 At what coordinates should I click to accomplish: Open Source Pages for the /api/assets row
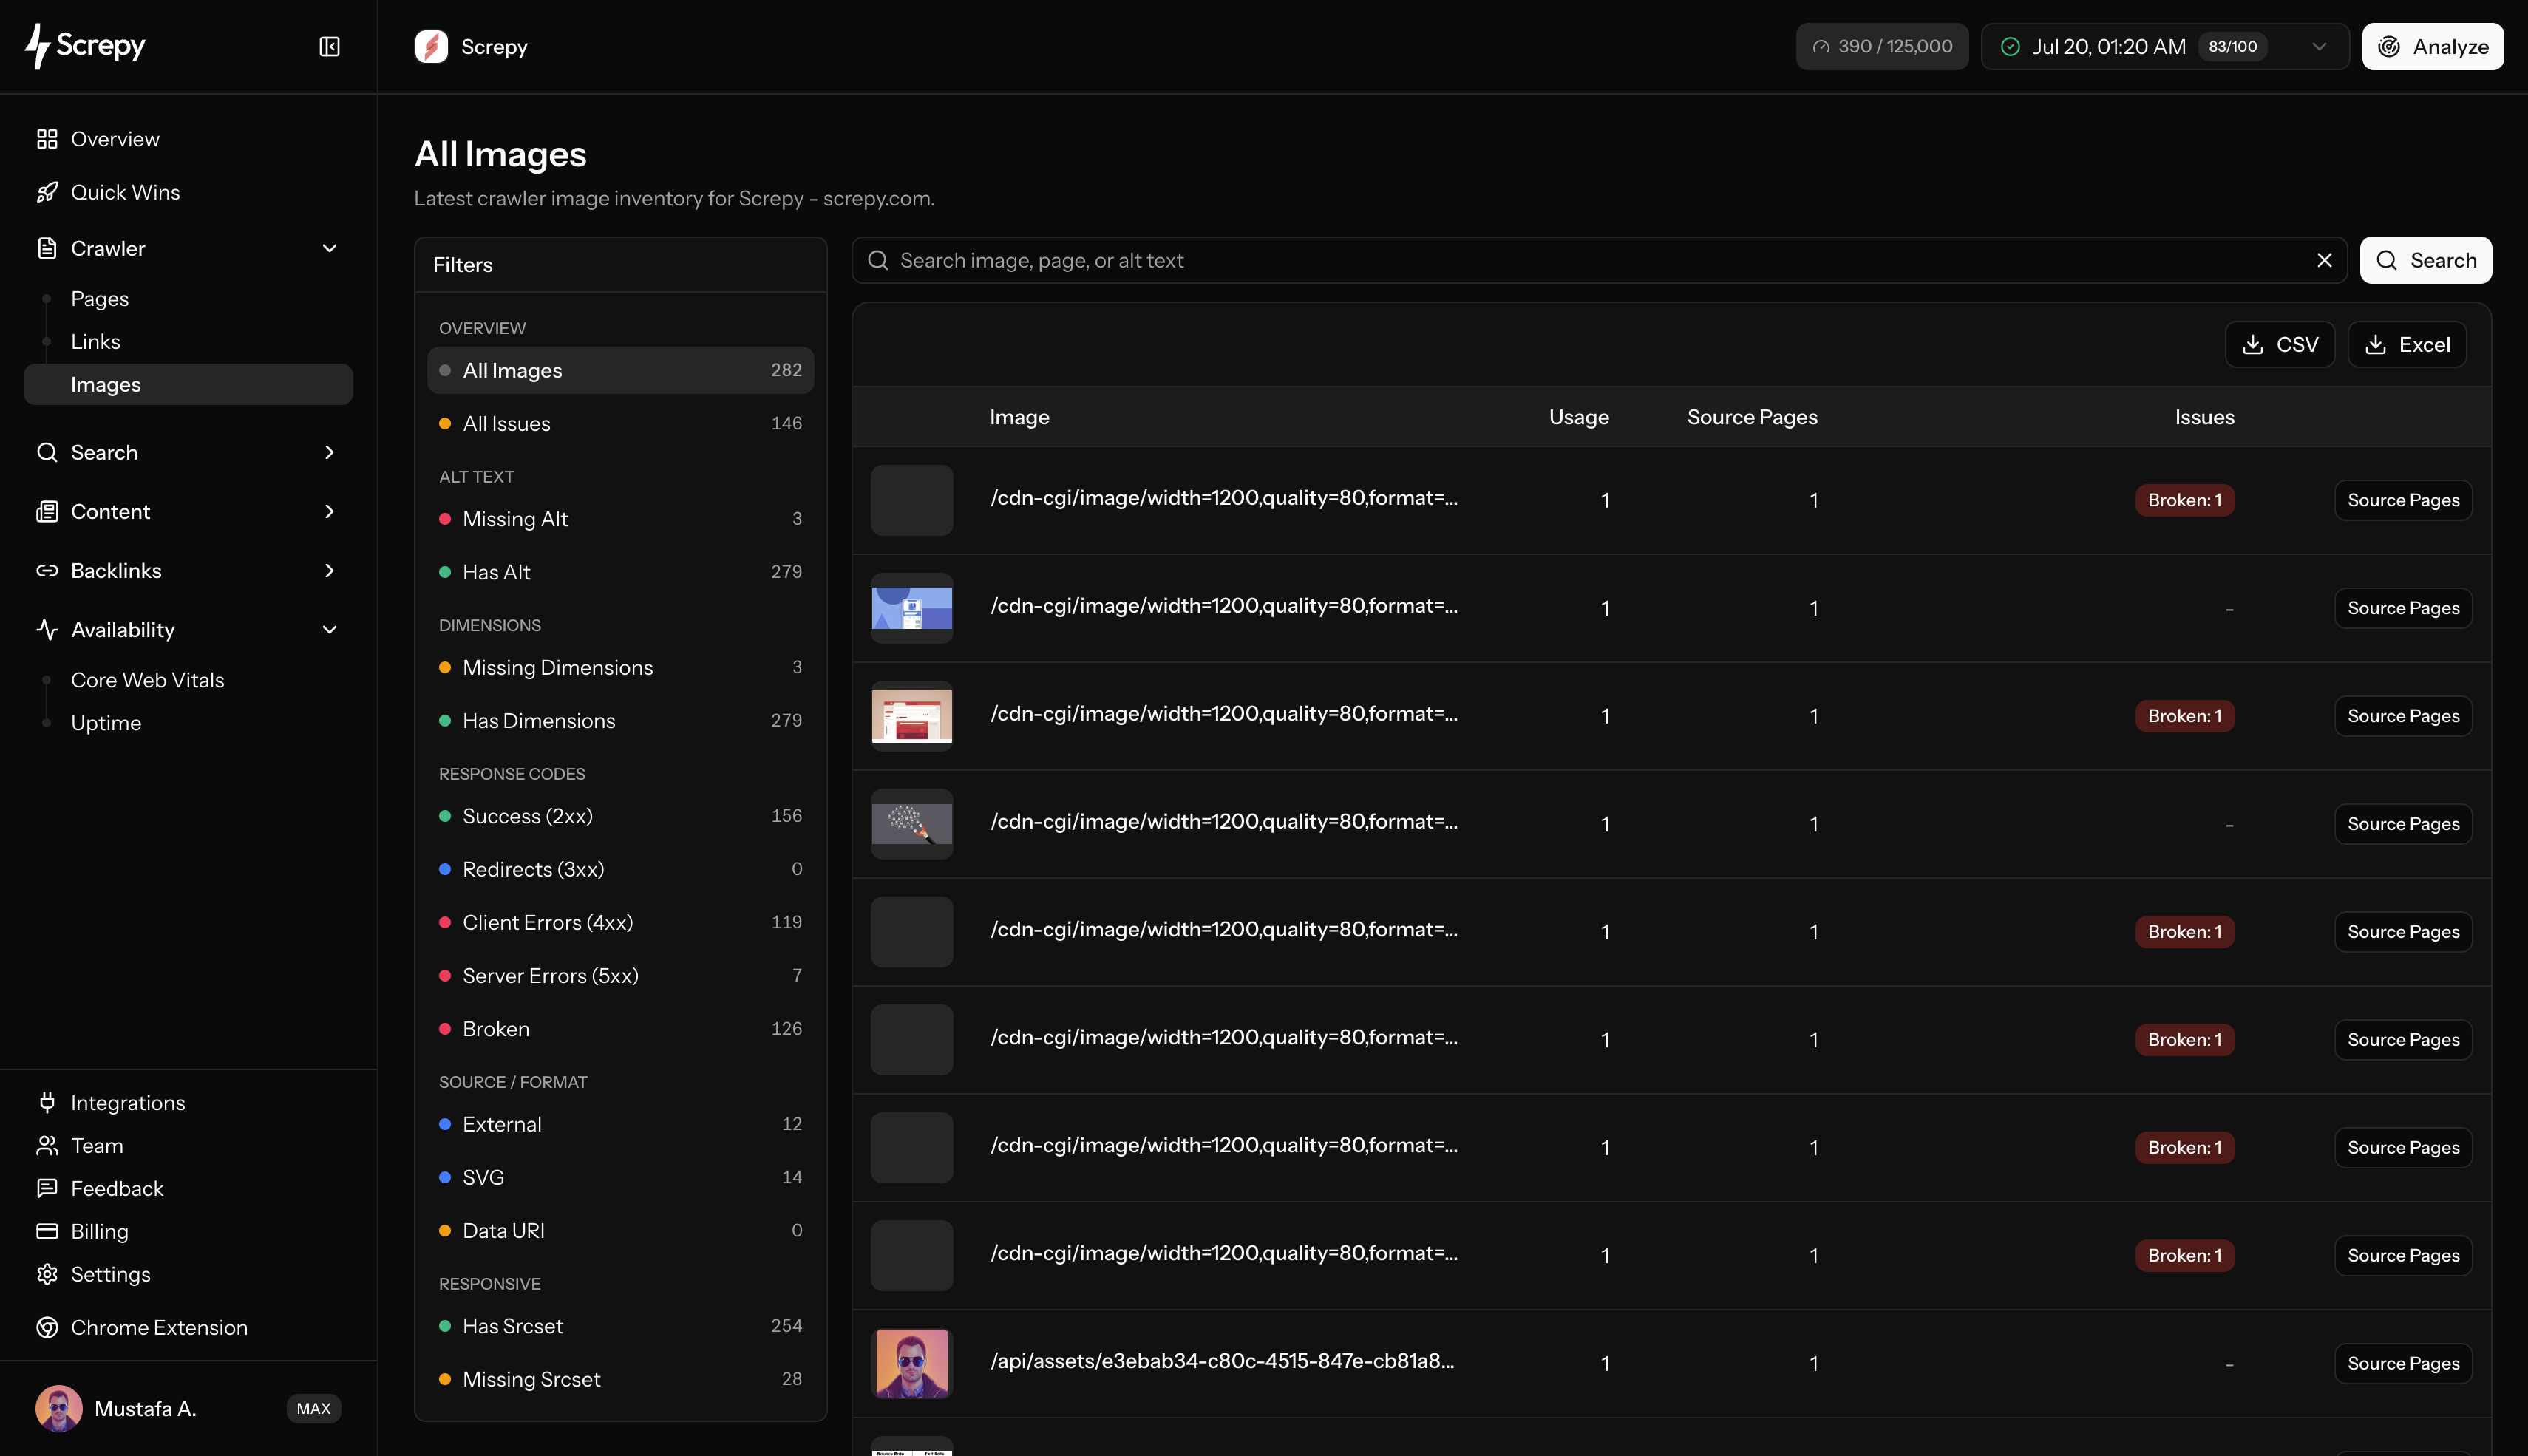click(2403, 1363)
